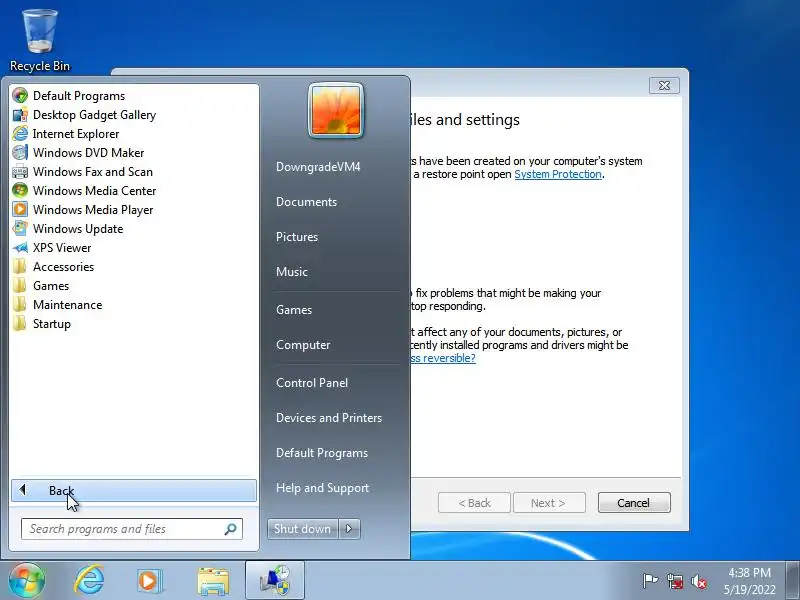Click the Shut down button
The image size is (800, 600).
pyautogui.click(x=302, y=529)
